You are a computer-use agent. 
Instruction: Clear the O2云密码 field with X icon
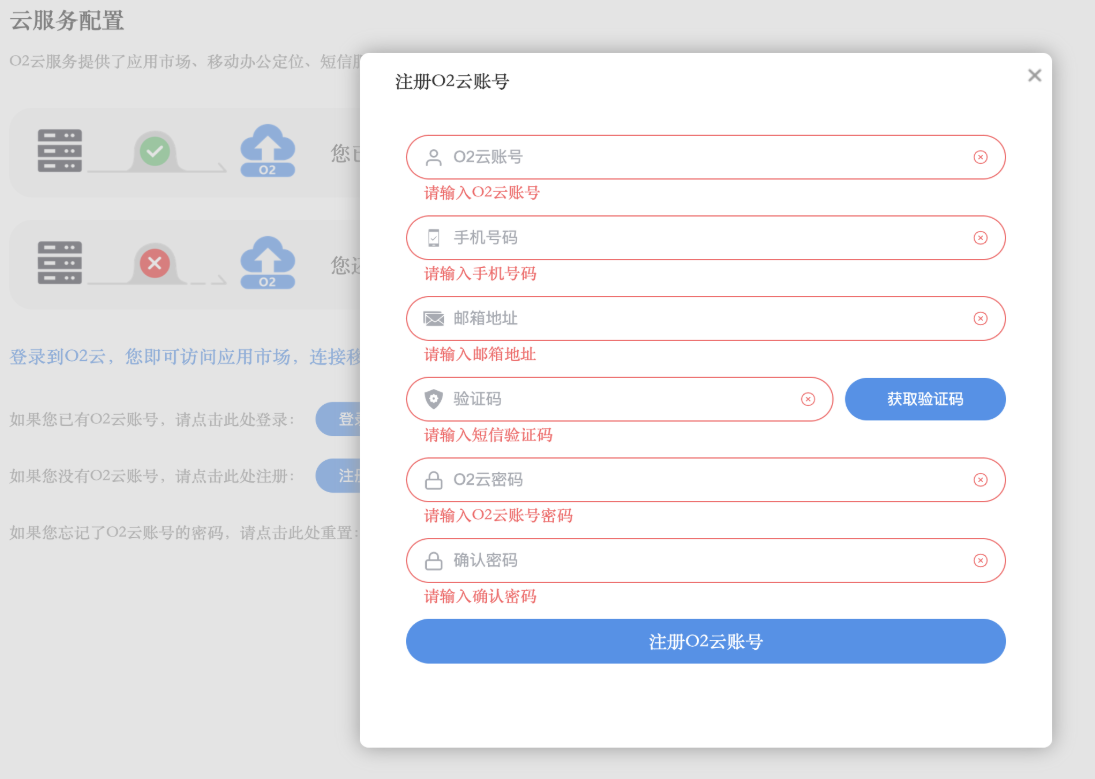pos(980,480)
